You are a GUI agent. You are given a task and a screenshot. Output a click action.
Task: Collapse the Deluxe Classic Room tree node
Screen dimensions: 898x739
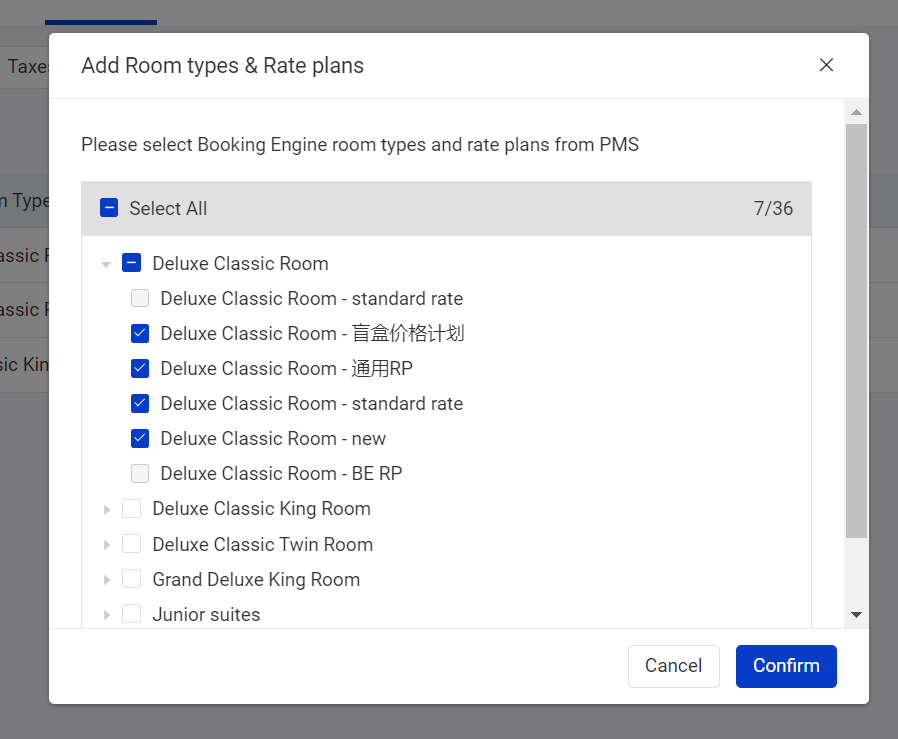tap(106, 264)
